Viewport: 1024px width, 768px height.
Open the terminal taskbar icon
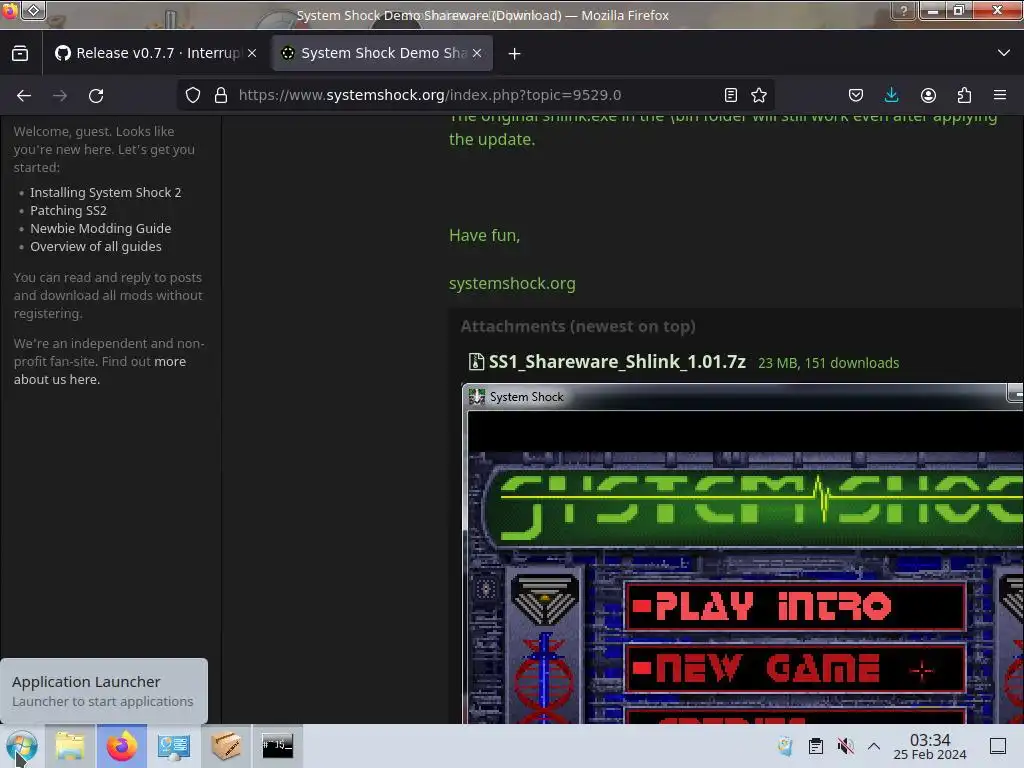coord(278,746)
